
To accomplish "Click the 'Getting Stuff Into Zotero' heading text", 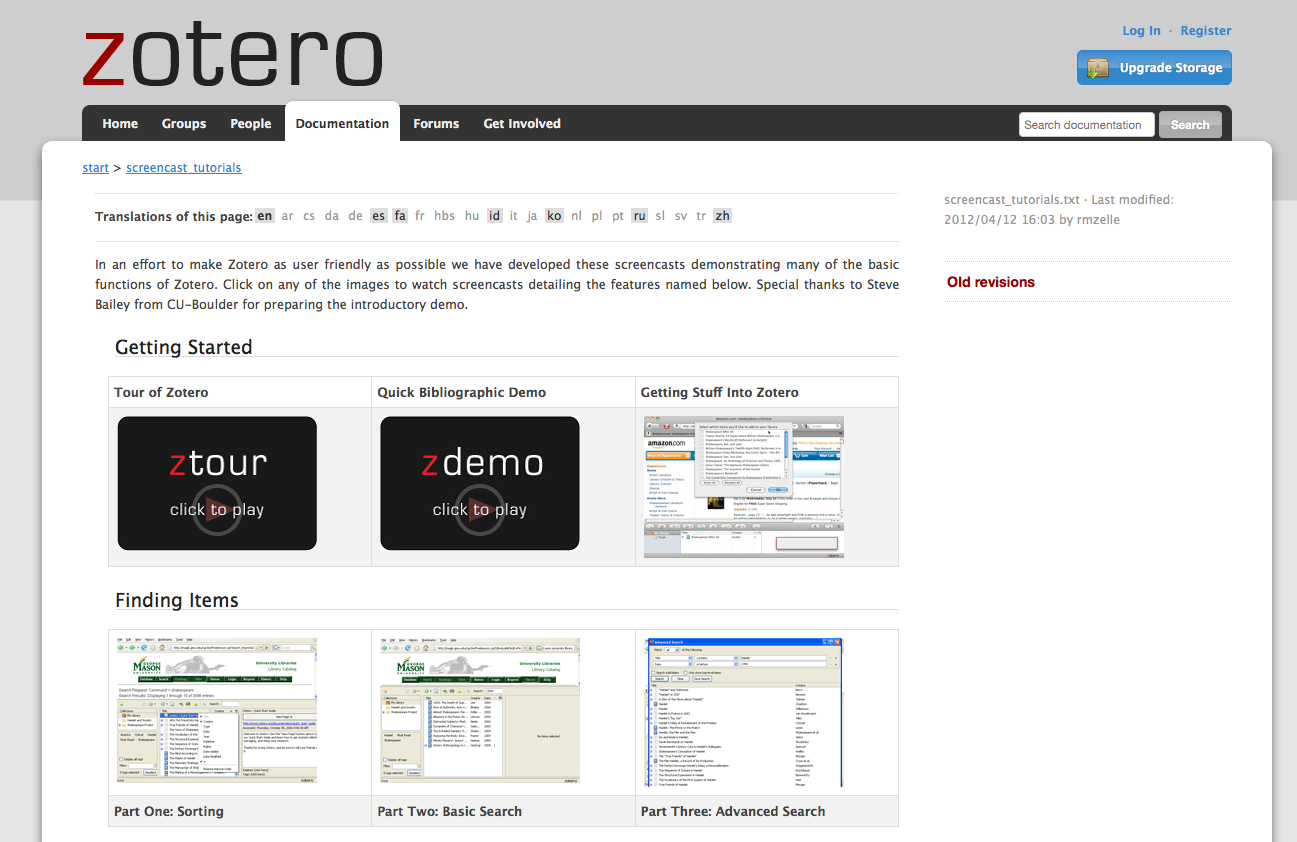I will (720, 392).
